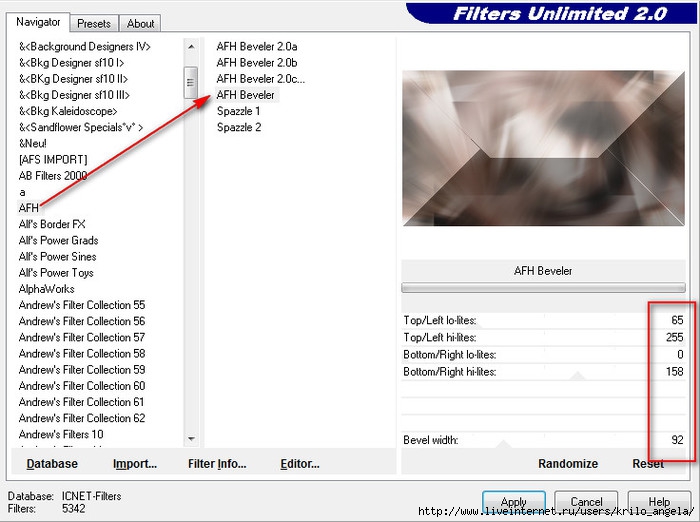The height and width of the screenshot is (522, 700).
Task: Select Alf's Power Grads category
Action: click(x=58, y=240)
